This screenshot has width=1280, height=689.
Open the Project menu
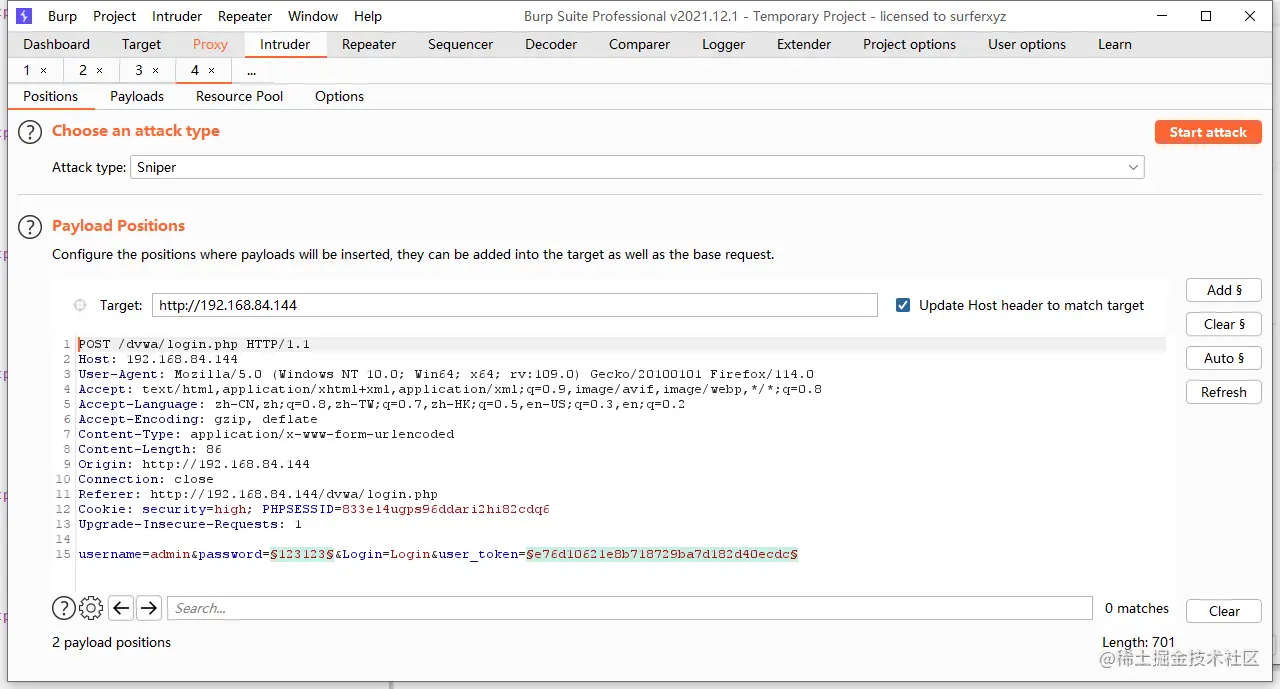(115, 16)
